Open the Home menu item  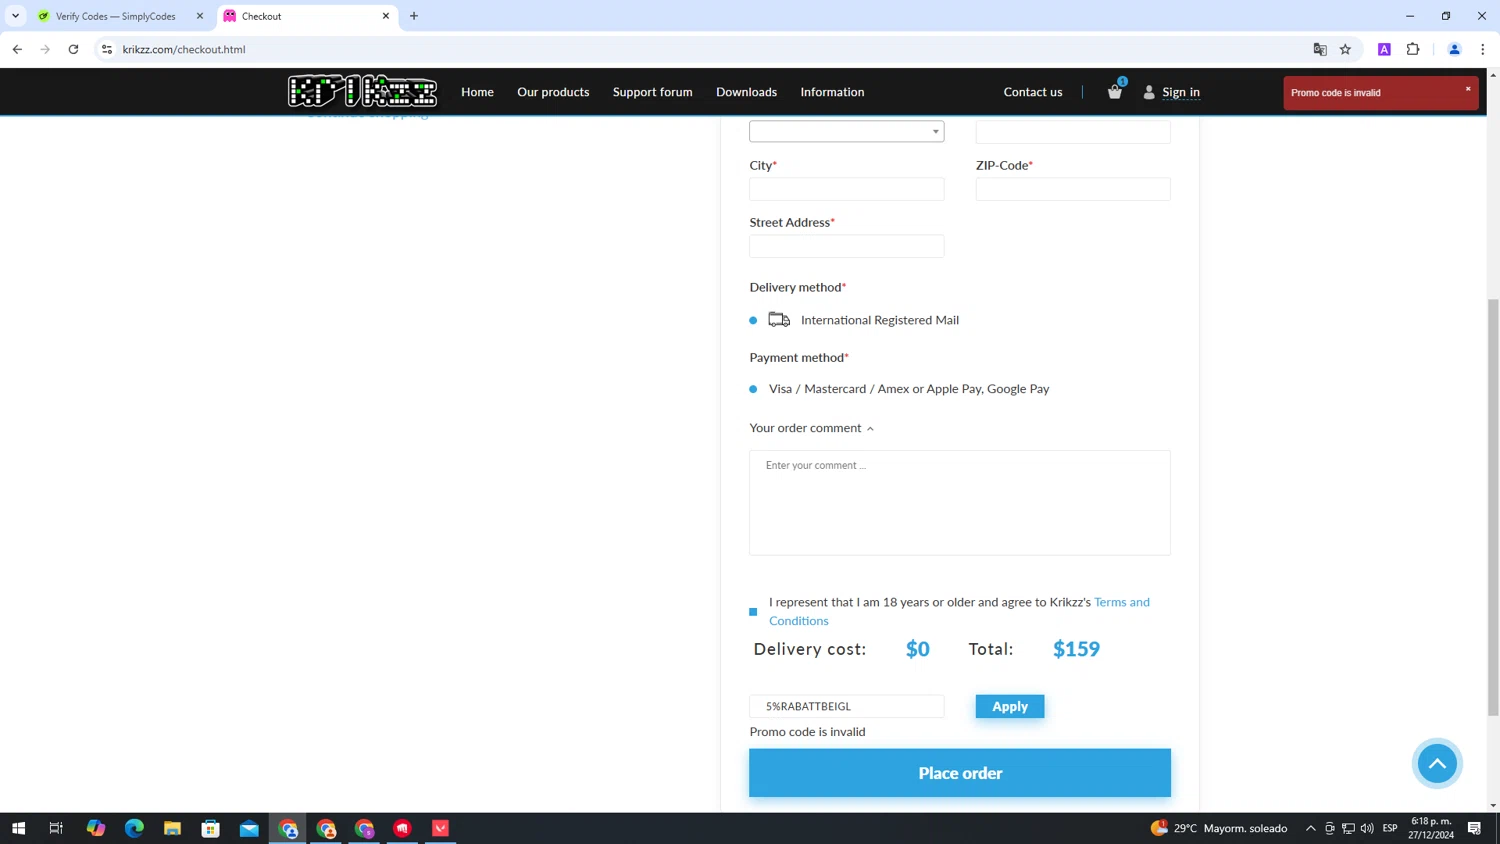(477, 92)
